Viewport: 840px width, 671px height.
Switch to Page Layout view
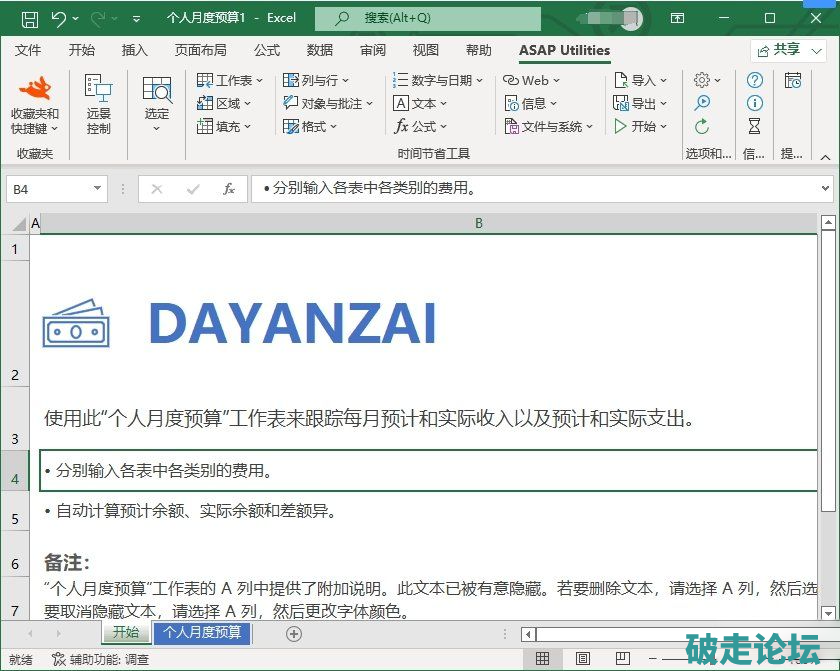[x=582, y=659]
